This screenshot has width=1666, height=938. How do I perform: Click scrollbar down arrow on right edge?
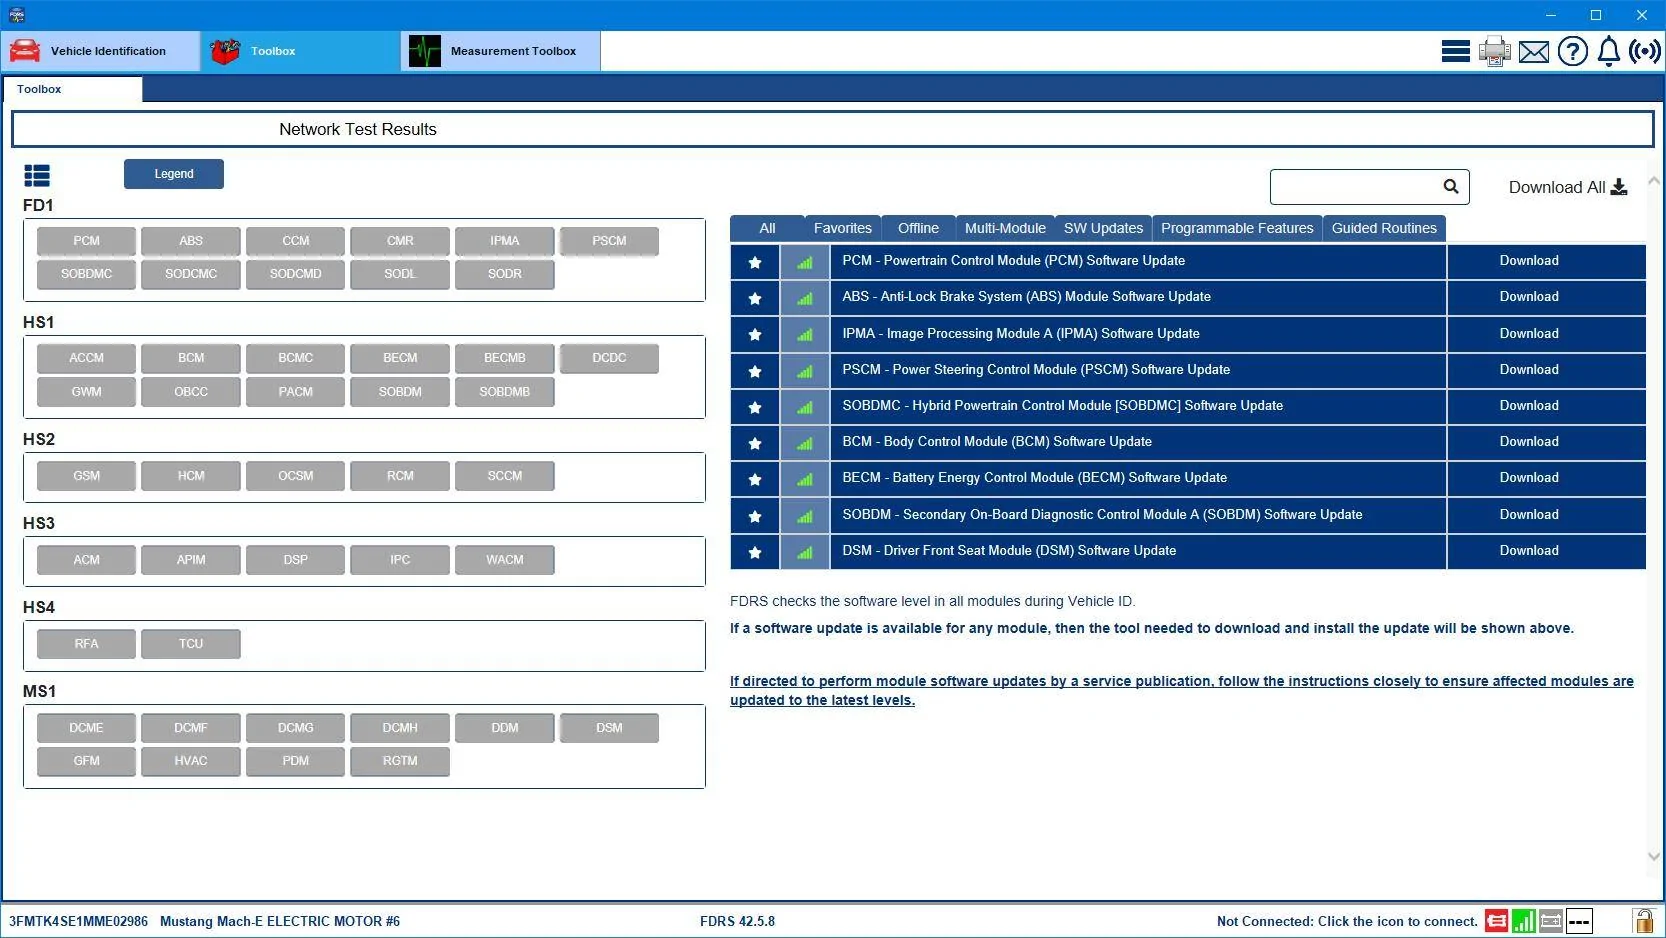(x=1654, y=856)
